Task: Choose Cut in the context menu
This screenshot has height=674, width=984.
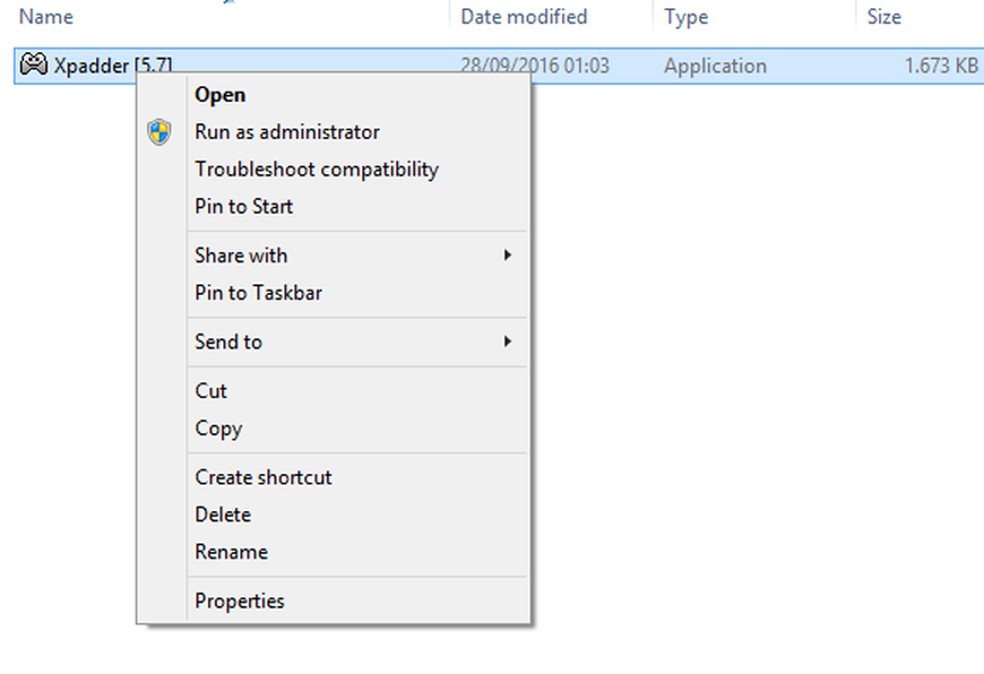Action: (x=211, y=391)
